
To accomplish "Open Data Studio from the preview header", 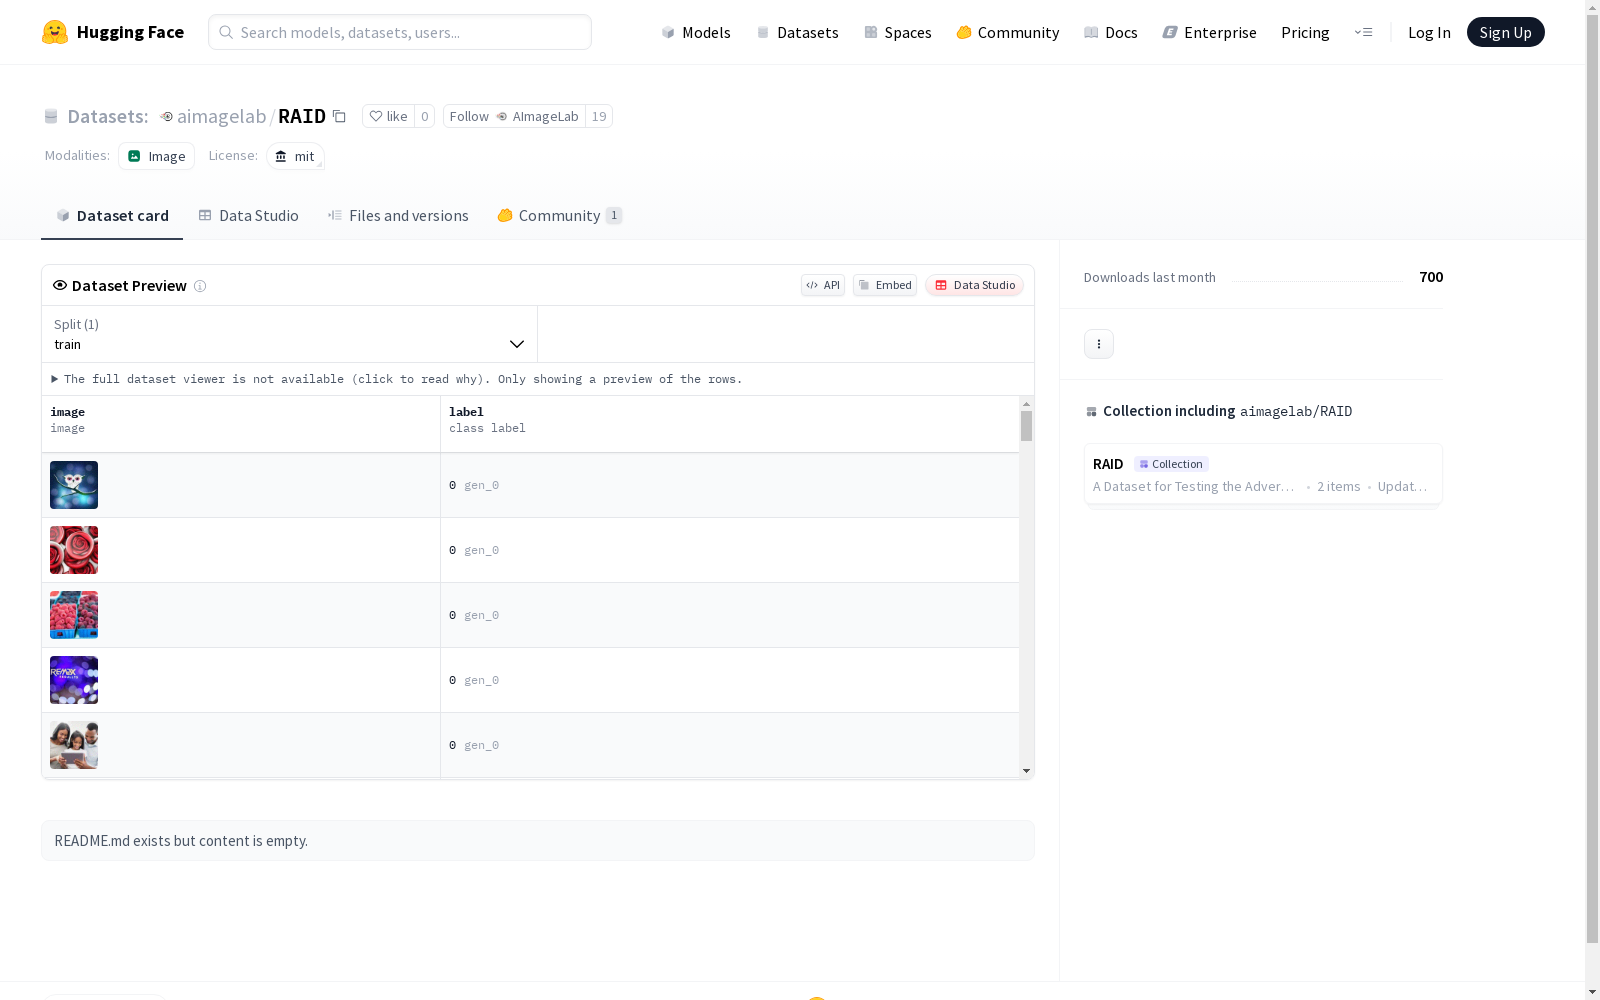I will click(x=975, y=285).
